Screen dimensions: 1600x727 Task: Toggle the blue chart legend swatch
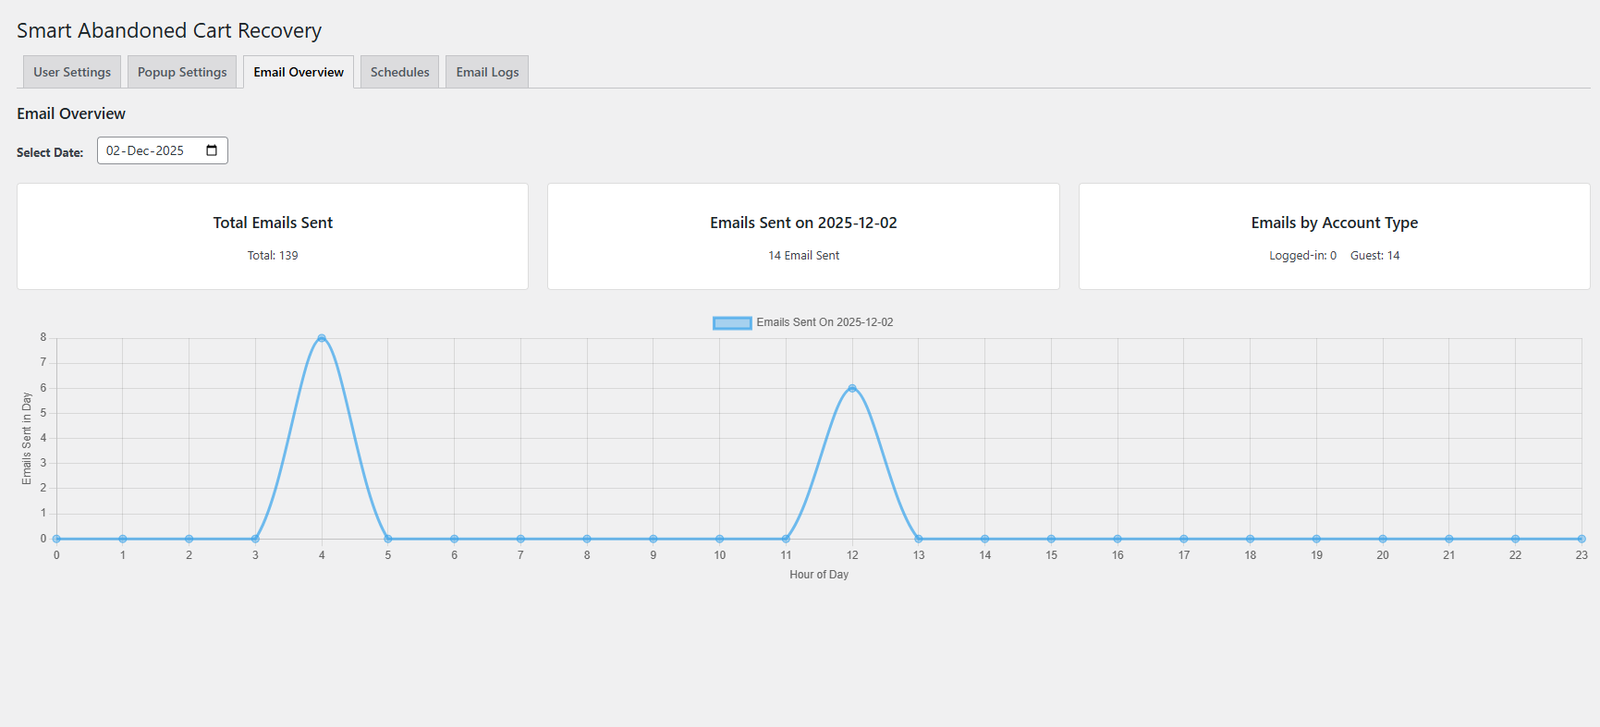tap(732, 323)
